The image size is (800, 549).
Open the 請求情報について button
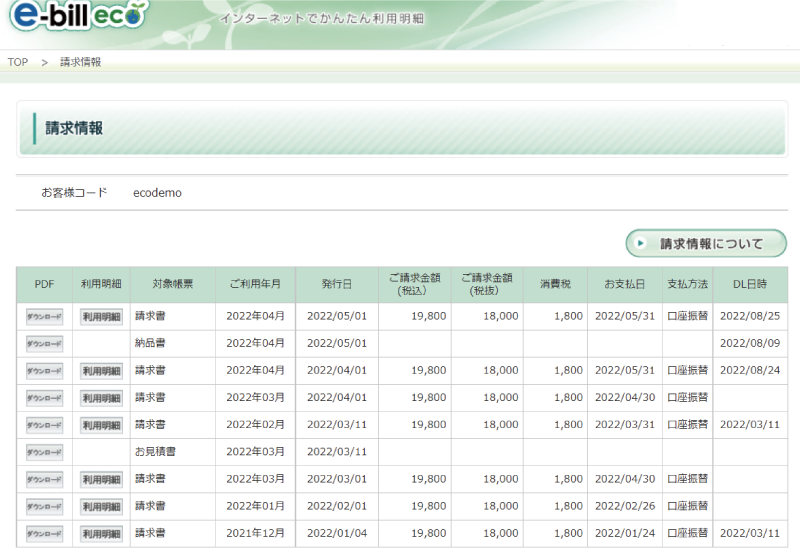706,243
